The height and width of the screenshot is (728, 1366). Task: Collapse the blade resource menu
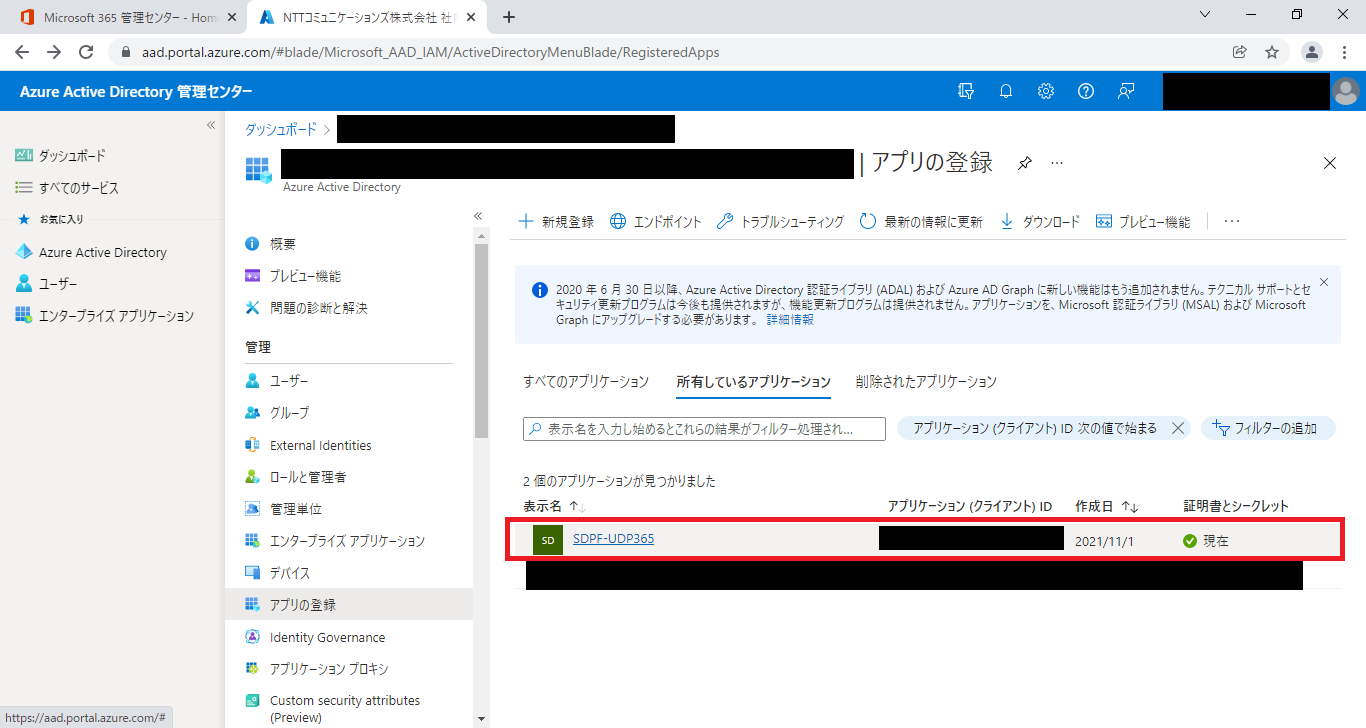pyautogui.click(x=478, y=216)
